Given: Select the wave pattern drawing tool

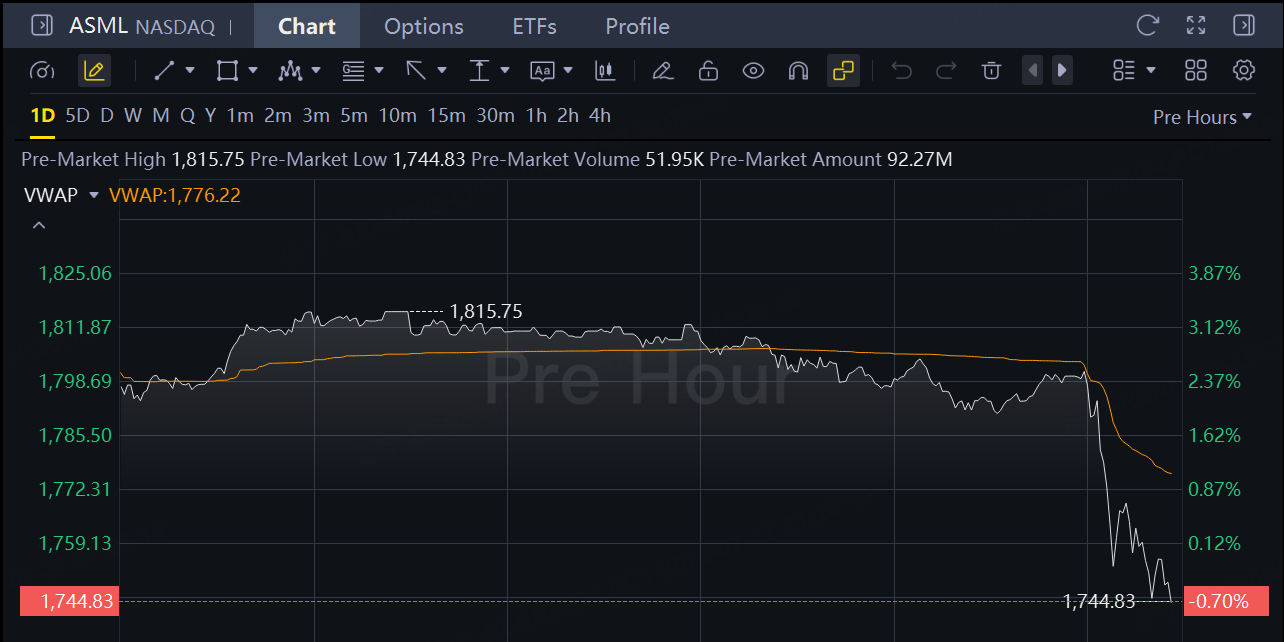Looking at the screenshot, I should pyautogui.click(x=290, y=70).
